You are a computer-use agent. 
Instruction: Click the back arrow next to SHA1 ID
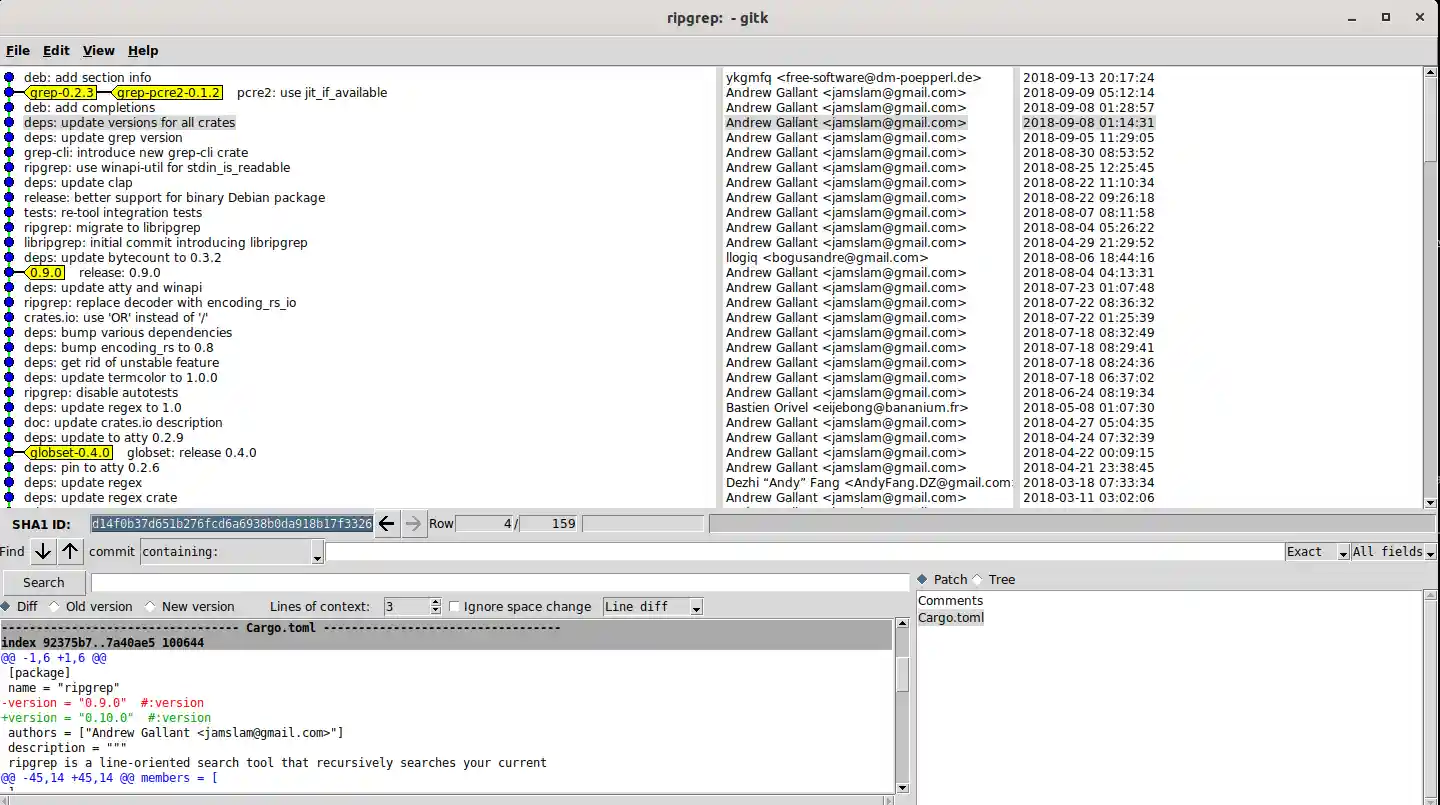(x=387, y=523)
